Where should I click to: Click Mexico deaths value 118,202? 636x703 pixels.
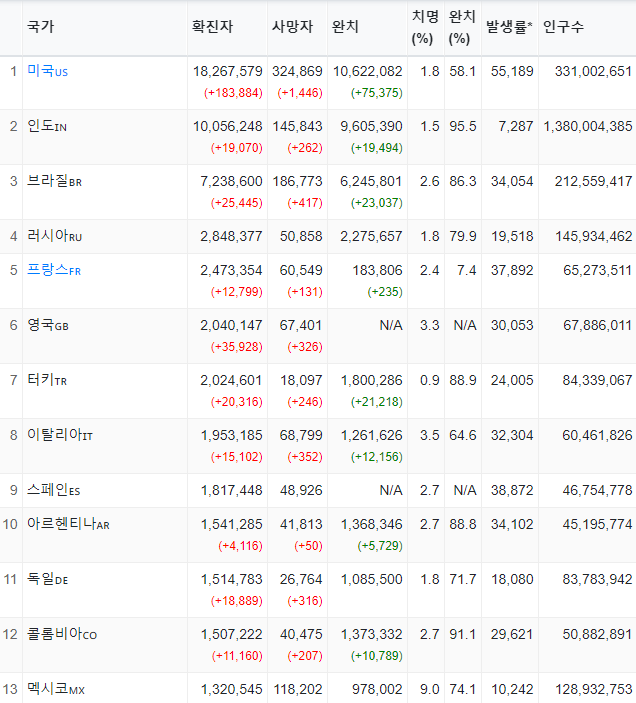pyautogui.click(x=298, y=689)
